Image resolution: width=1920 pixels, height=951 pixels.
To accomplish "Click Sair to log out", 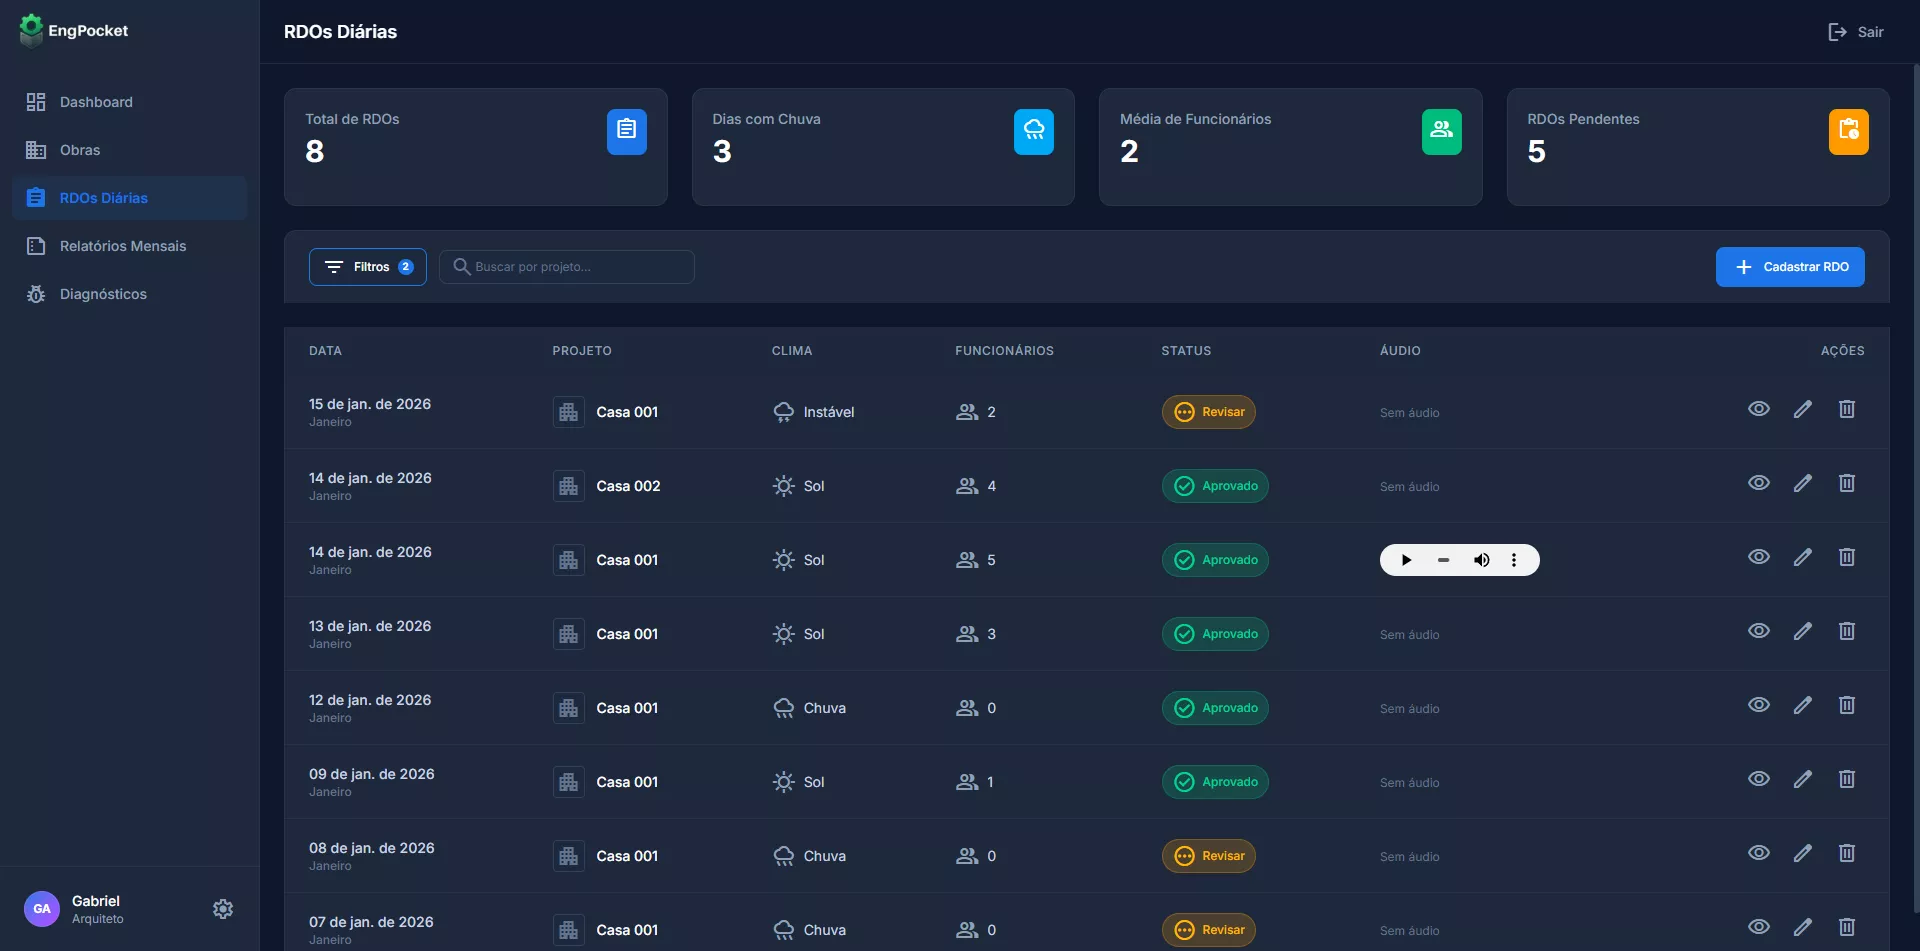I will pyautogui.click(x=1856, y=31).
